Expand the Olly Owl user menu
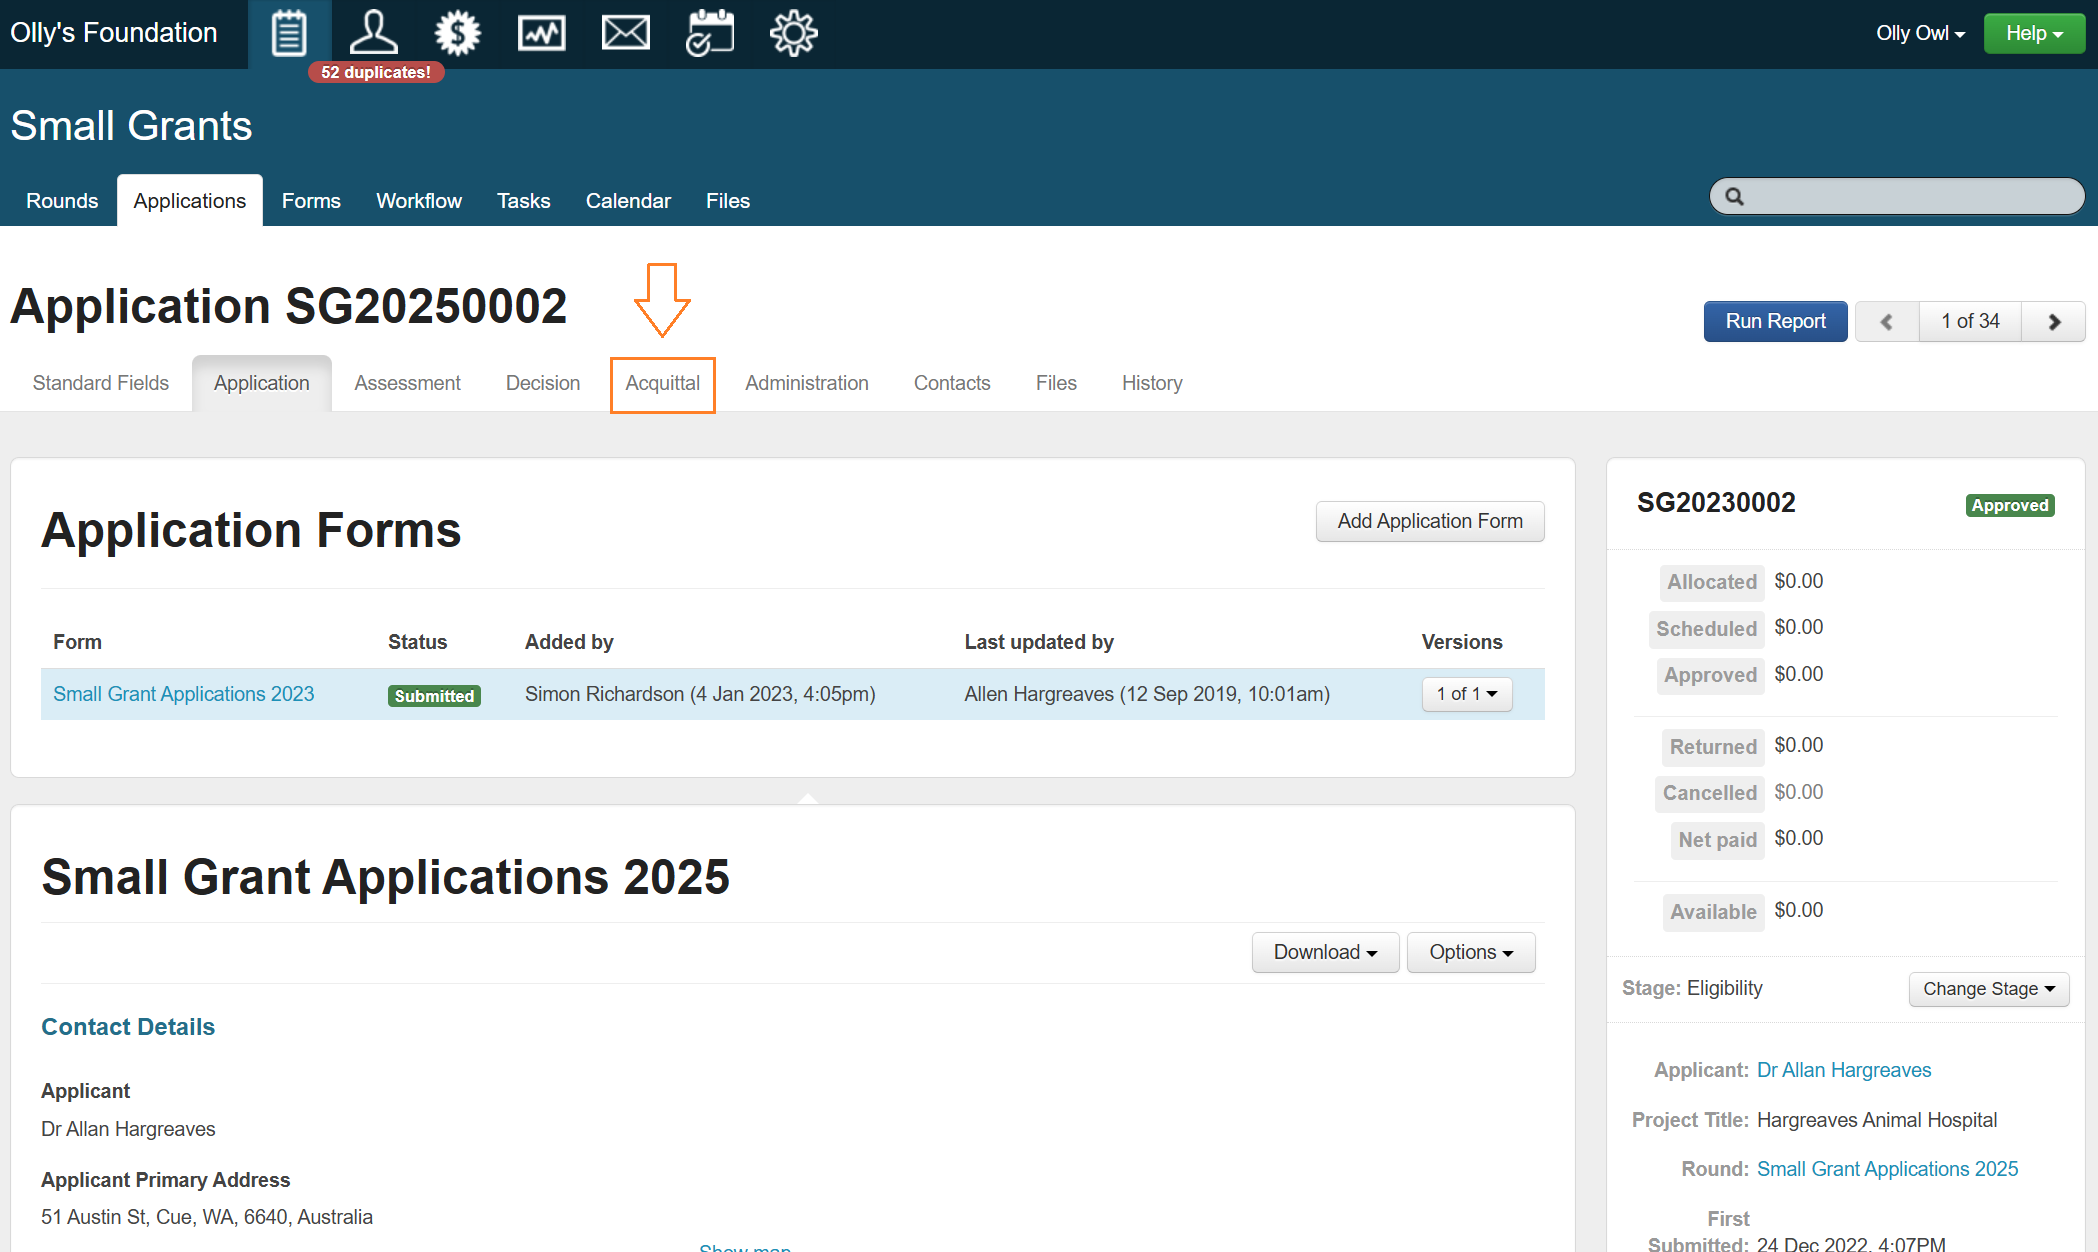2098x1252 pixels. coord(1919,33)
